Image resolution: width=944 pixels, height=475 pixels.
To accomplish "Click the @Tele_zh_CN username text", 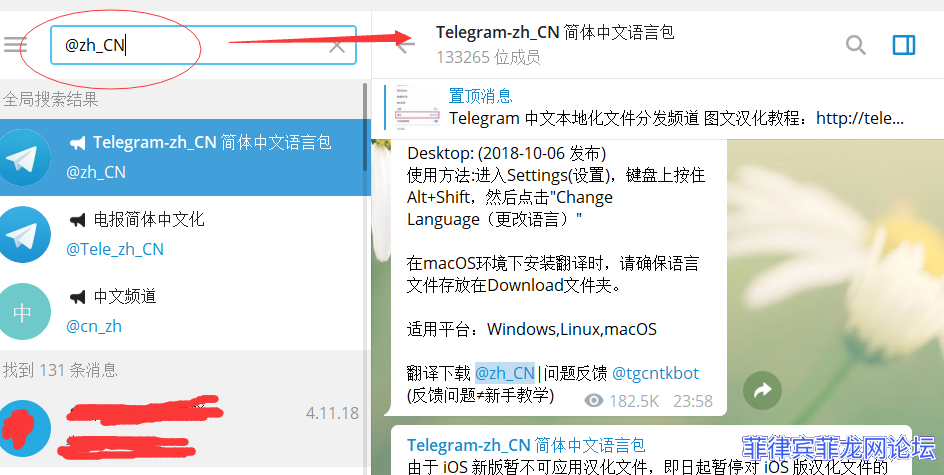I will [x=114, y=249].
